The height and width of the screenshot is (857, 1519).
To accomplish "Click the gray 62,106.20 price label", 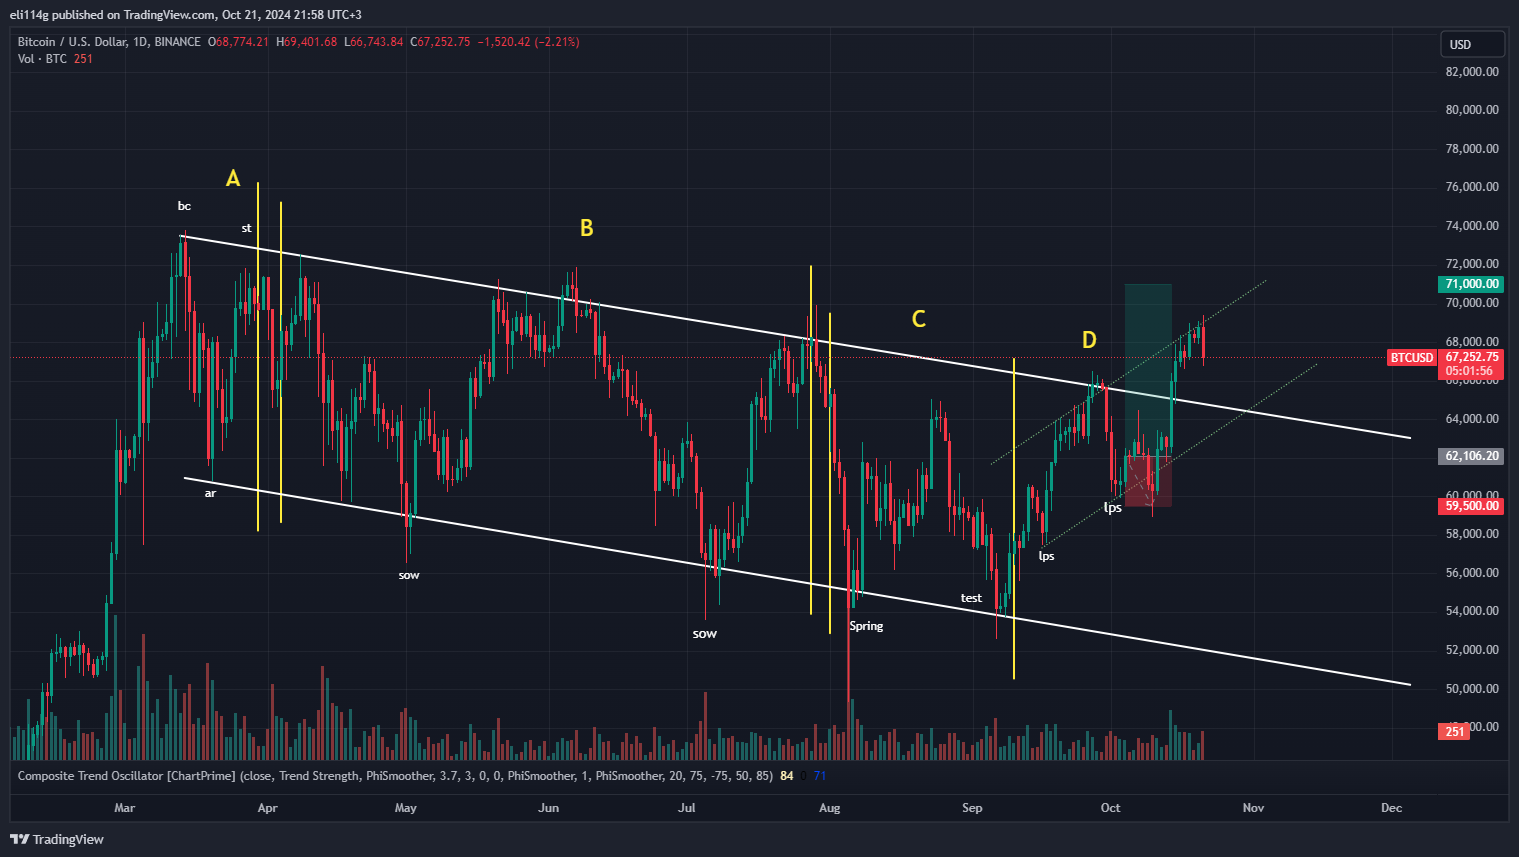I will [1472, 456].
